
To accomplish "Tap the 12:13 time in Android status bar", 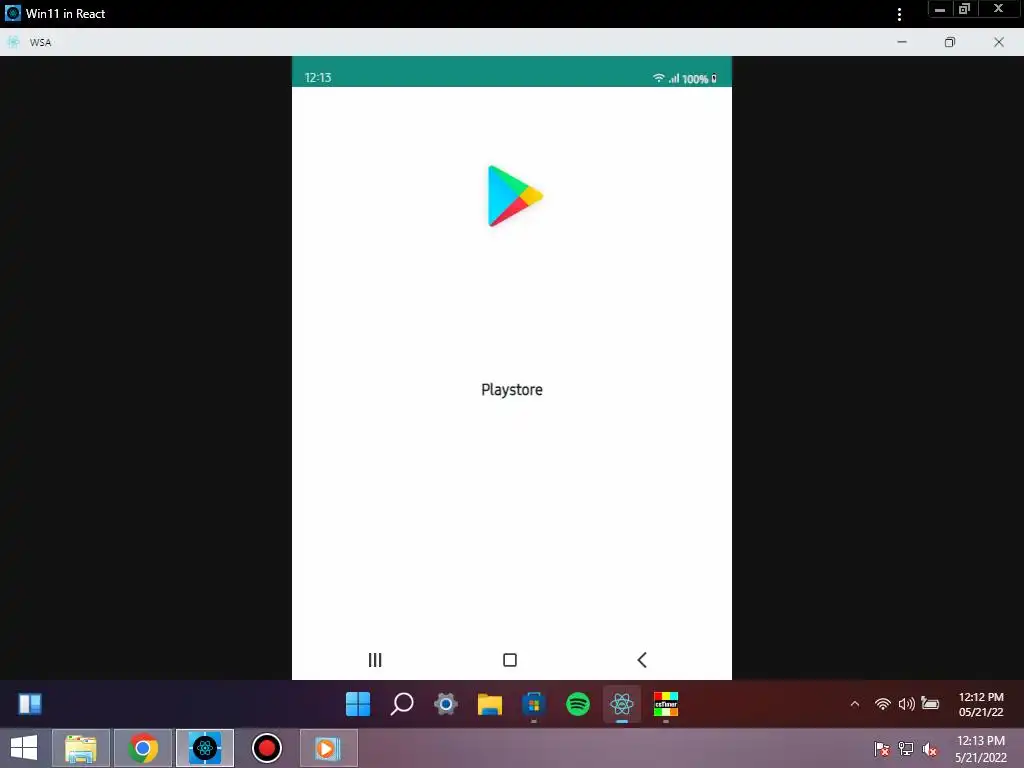I will tap(318, 78).
